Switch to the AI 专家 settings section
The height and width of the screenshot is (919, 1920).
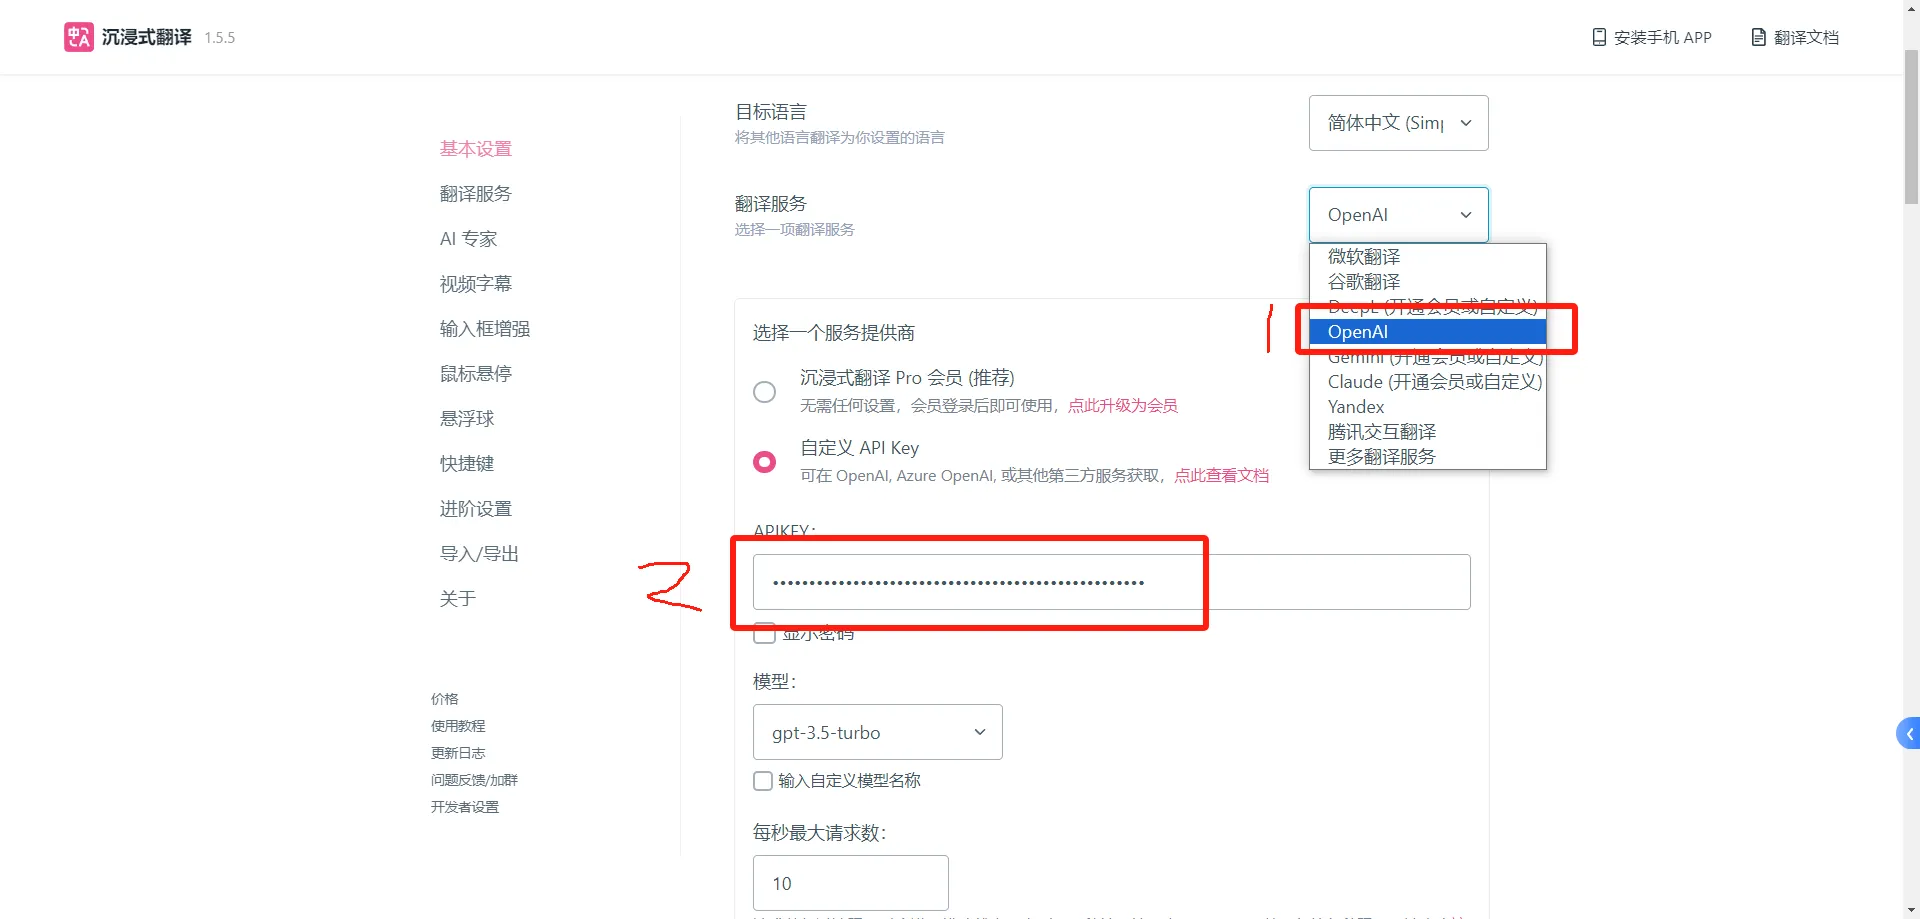point(467,238)
